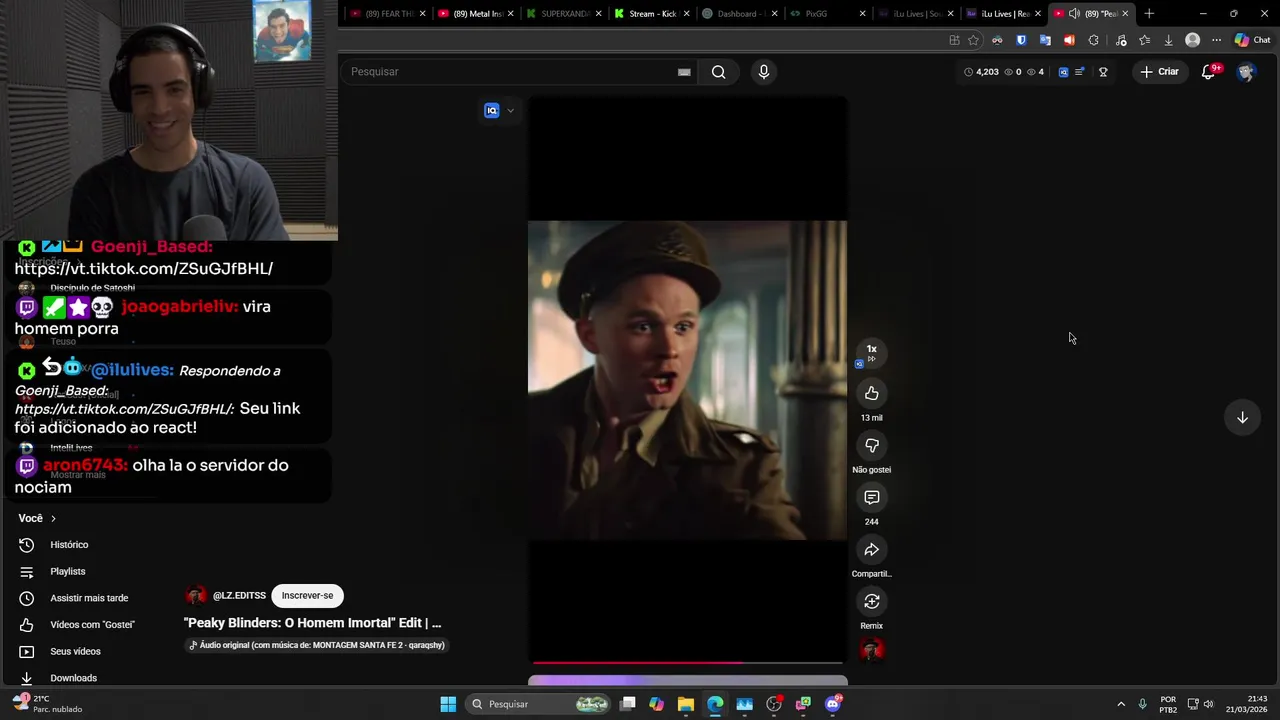Open the Remix icon
This screenshot has height=720, width=1280.
coord(872,601)
